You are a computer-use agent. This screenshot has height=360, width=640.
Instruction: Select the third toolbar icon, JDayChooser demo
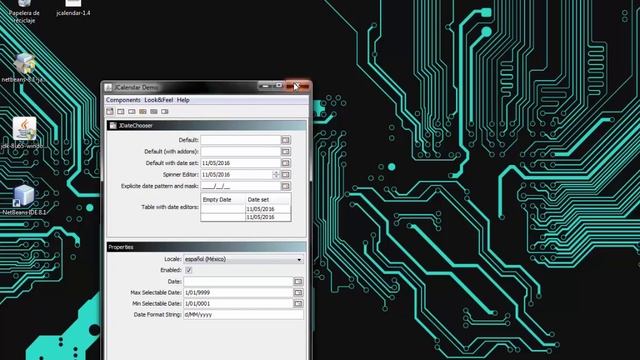(132, 111)
